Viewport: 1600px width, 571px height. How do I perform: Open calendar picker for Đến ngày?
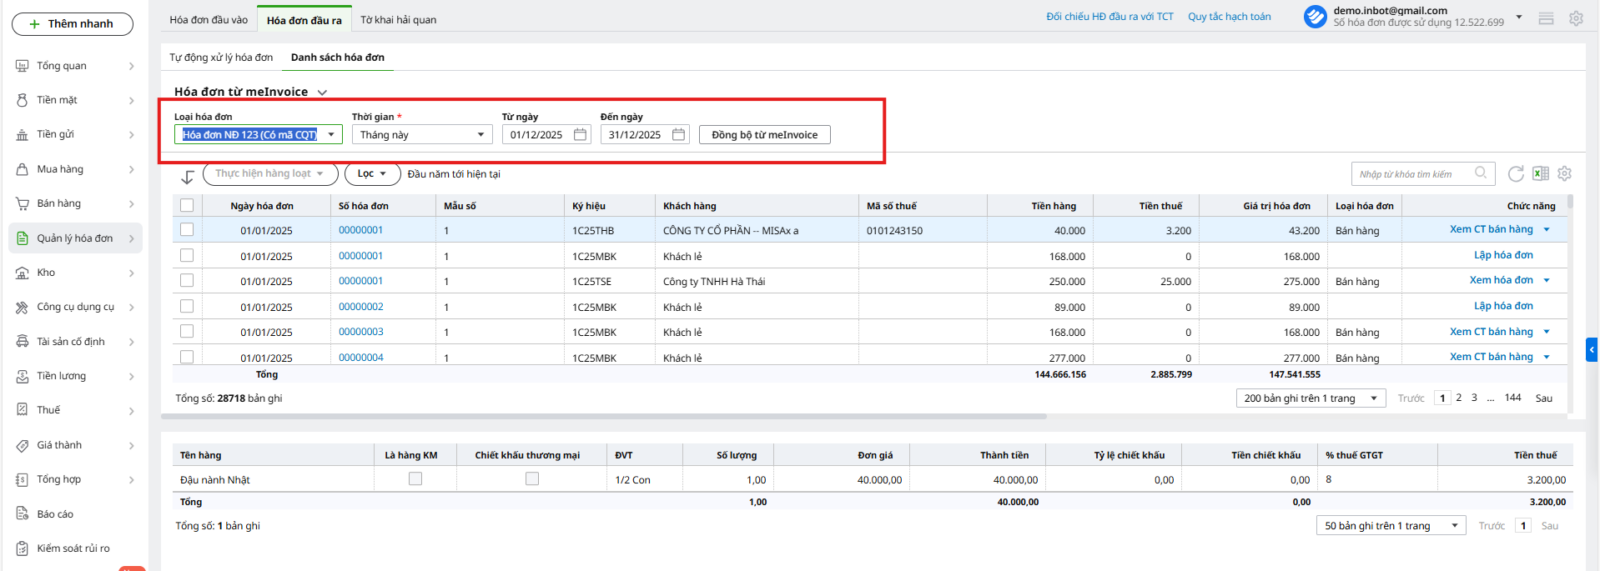click(x=678, y=135)
